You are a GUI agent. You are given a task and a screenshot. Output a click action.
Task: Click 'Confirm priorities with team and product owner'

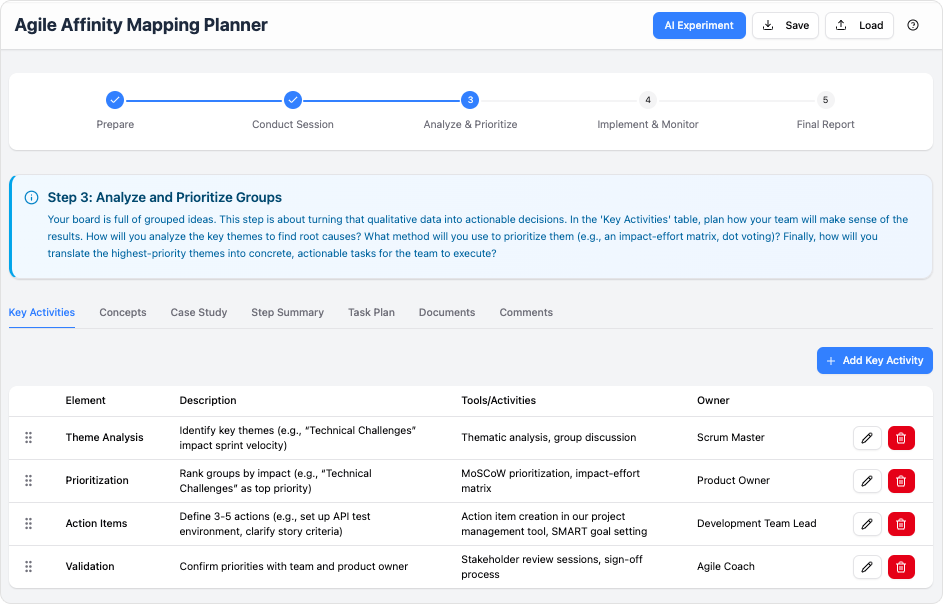click(293, 566)
